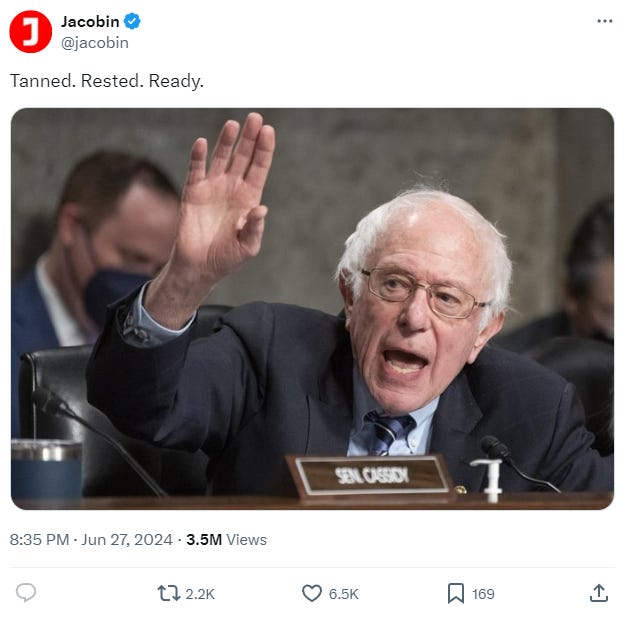Open the share upload arrow icon
Viewport: 630px width, 620px height.
click(x=599, y=593)
